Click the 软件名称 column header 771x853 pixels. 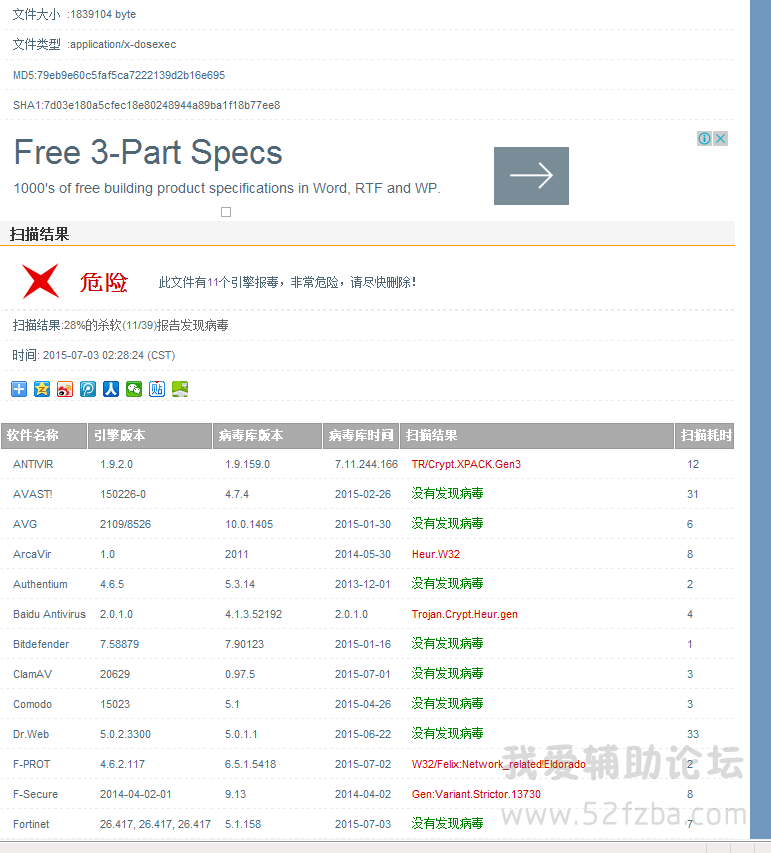pos(44,436)
